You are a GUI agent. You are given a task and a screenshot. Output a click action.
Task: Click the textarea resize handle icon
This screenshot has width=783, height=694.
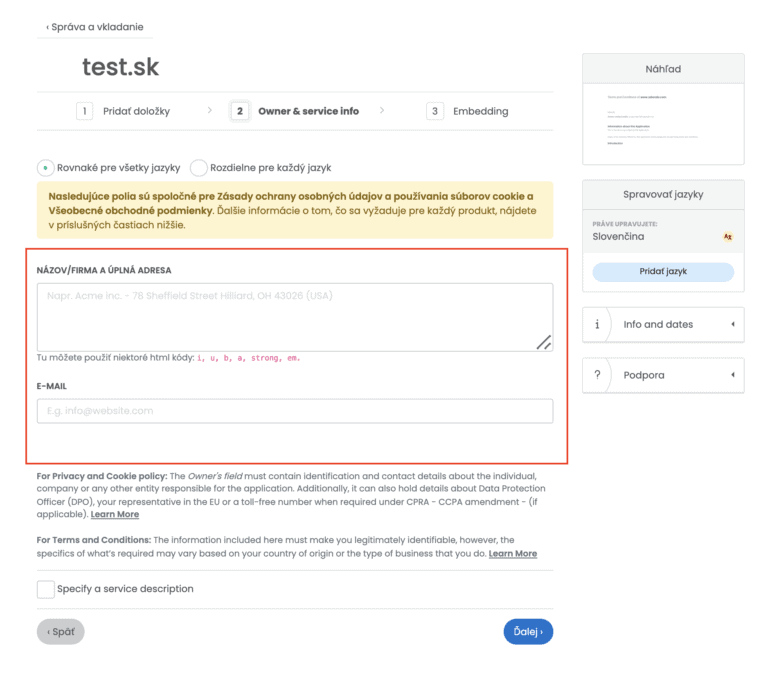[x=543, y=342]
